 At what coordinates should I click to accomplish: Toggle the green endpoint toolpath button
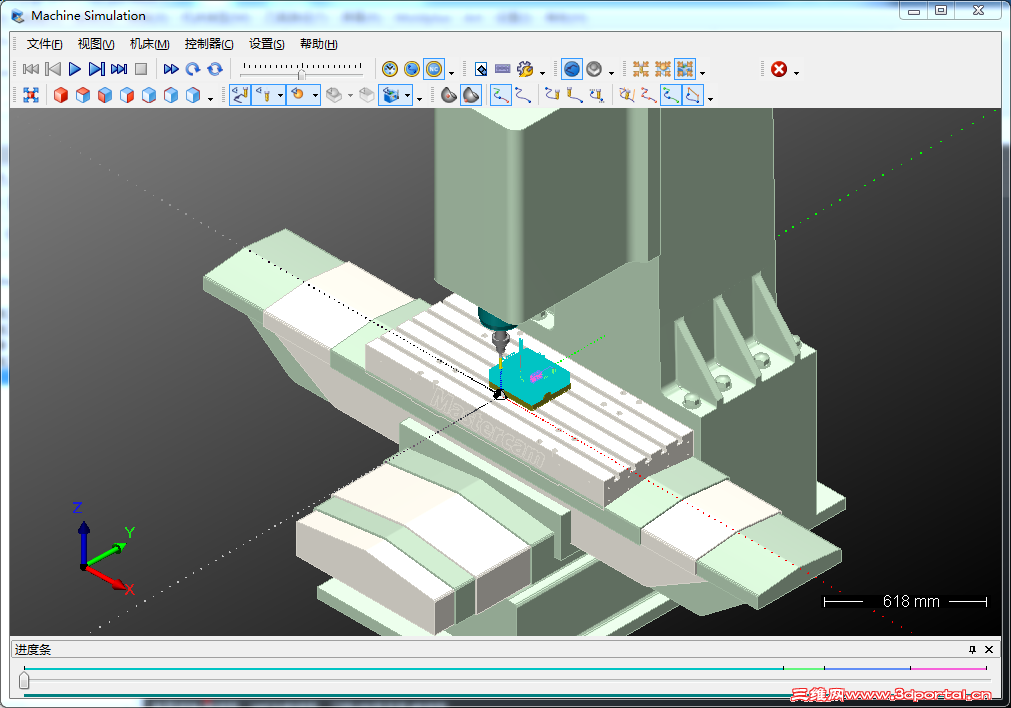click(671, 95)
